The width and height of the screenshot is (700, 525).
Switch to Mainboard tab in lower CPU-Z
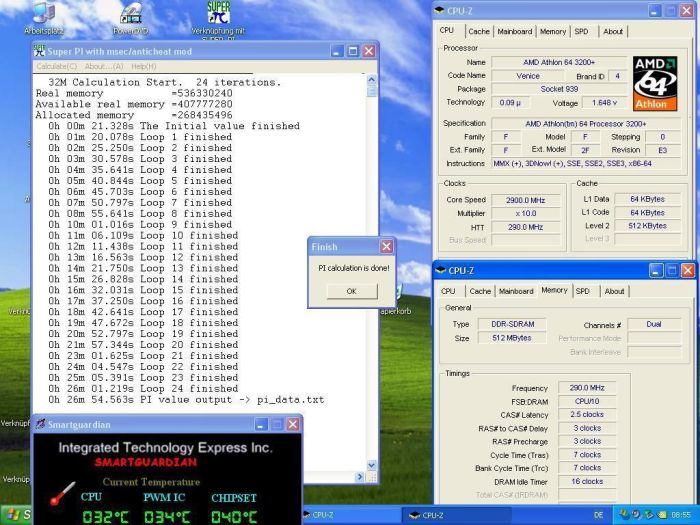[x=516, y=291]
